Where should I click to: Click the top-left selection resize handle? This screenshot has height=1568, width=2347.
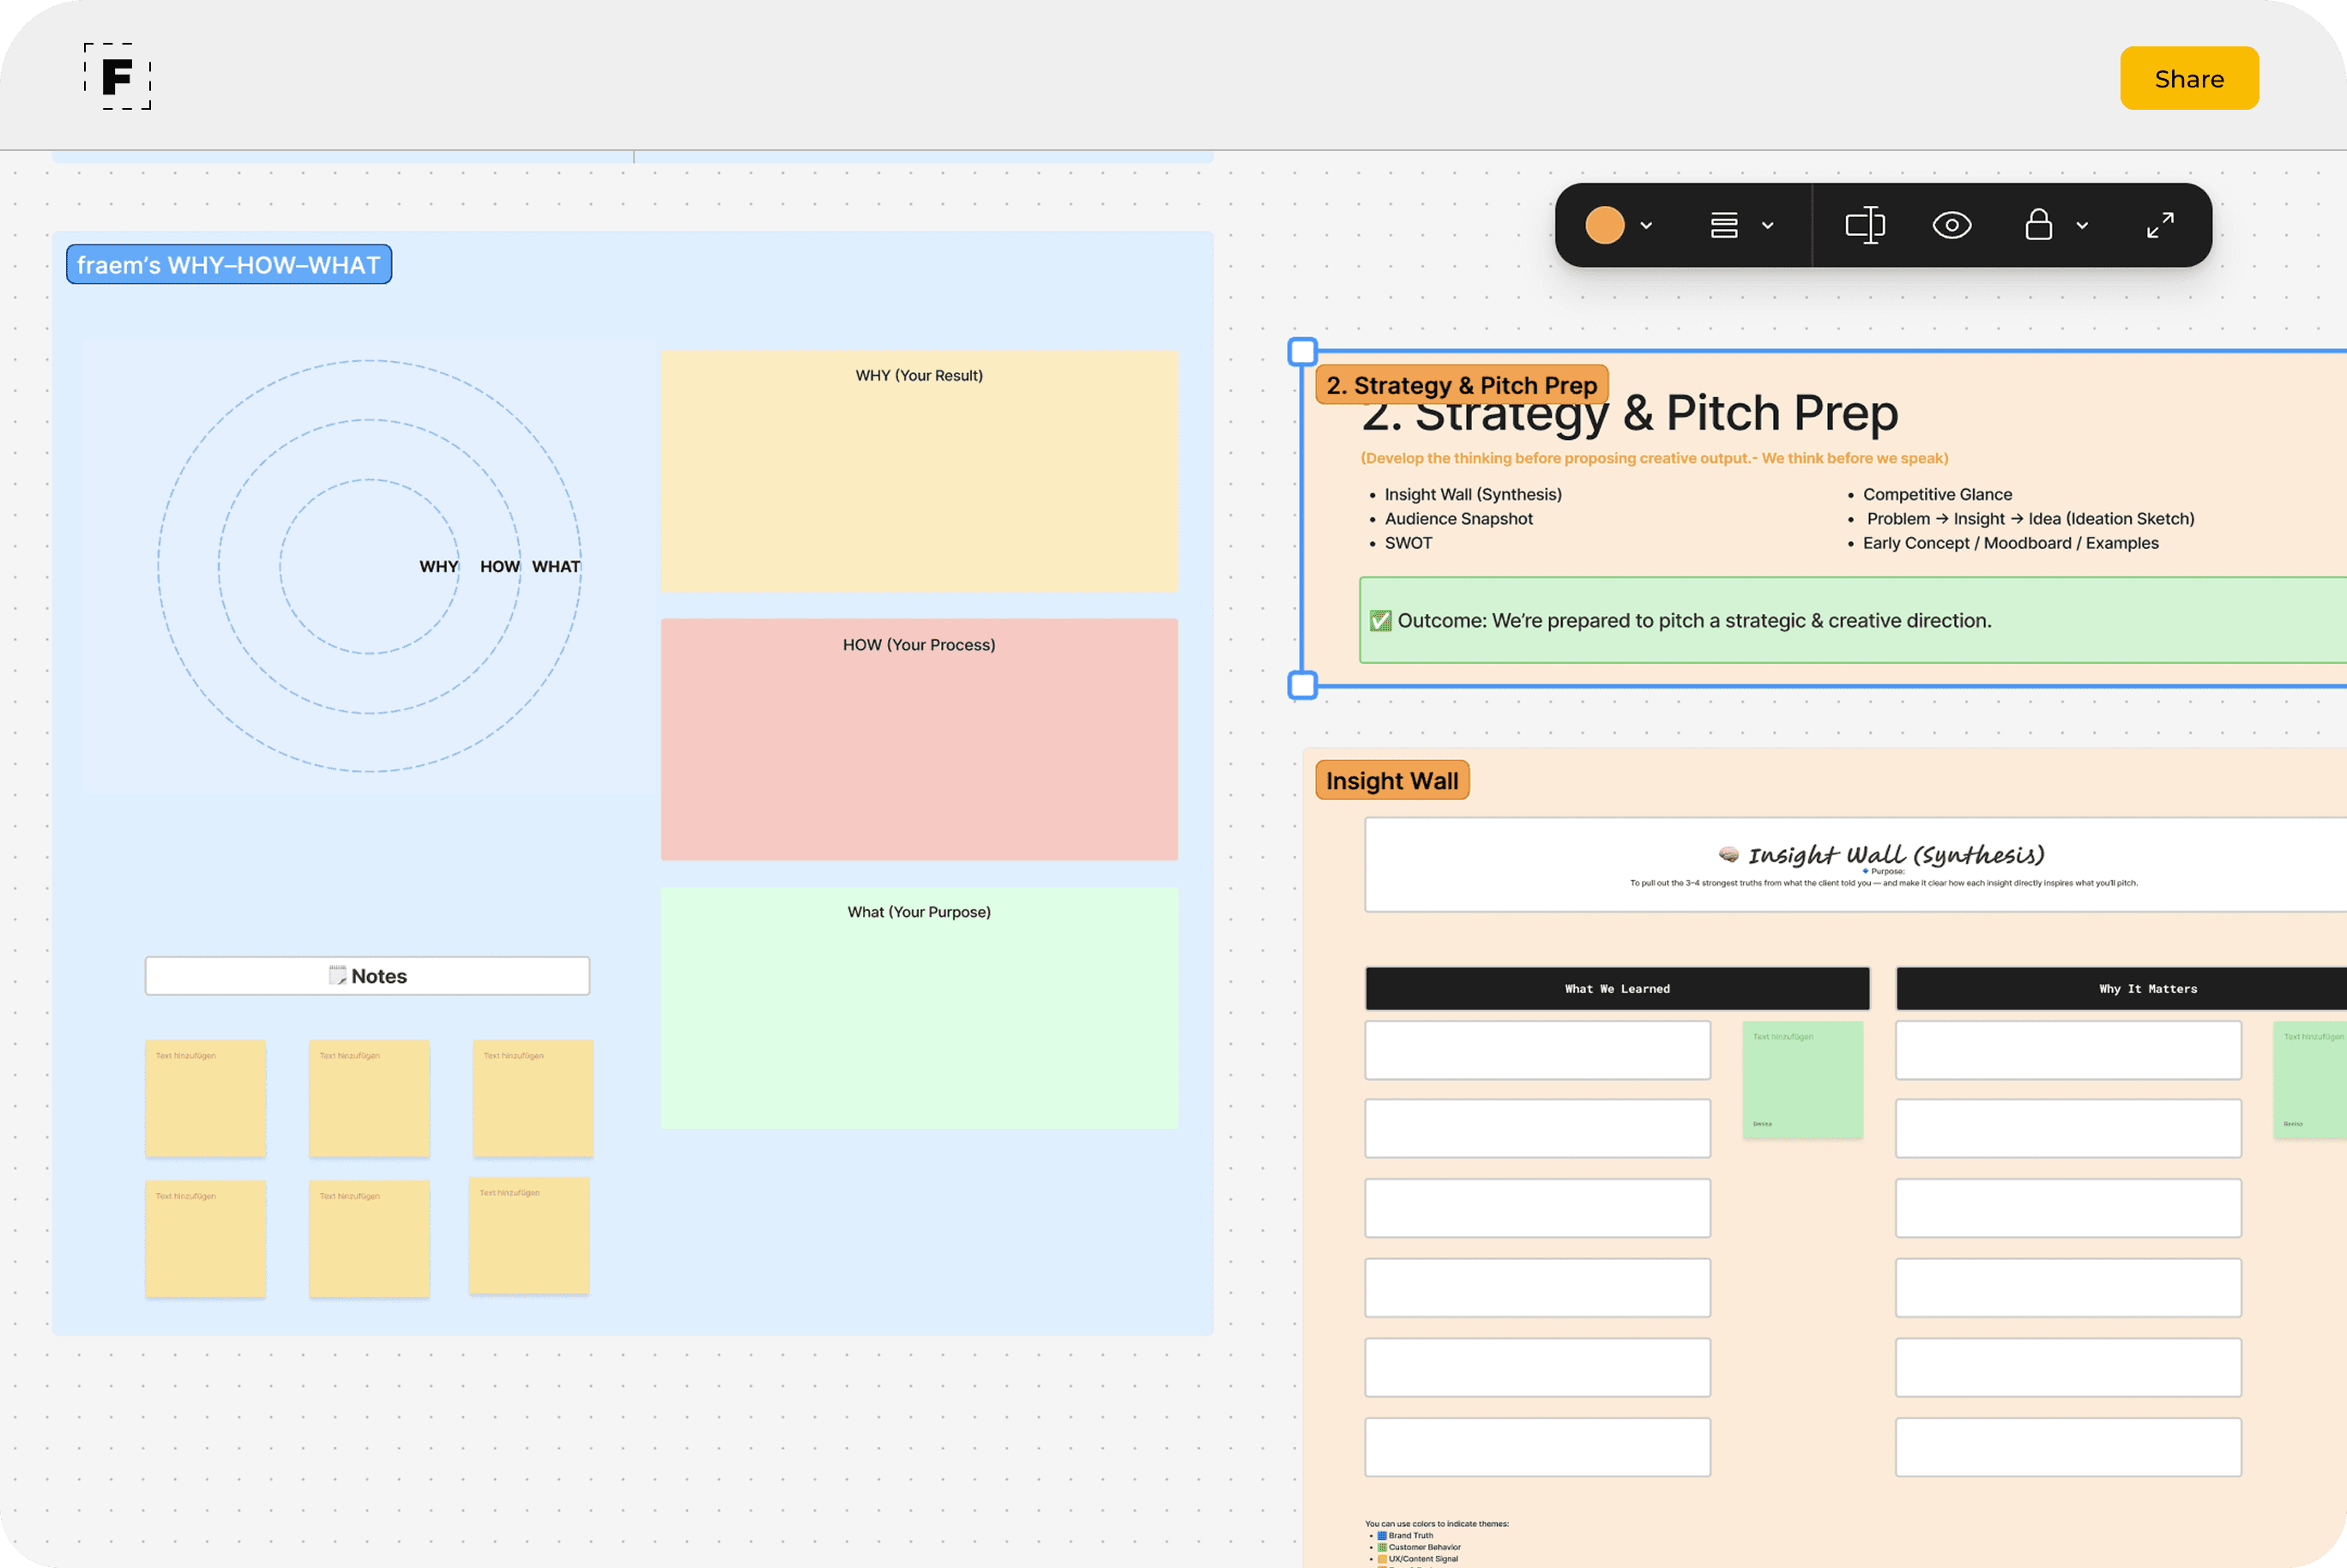click(x=1302, y=352)
